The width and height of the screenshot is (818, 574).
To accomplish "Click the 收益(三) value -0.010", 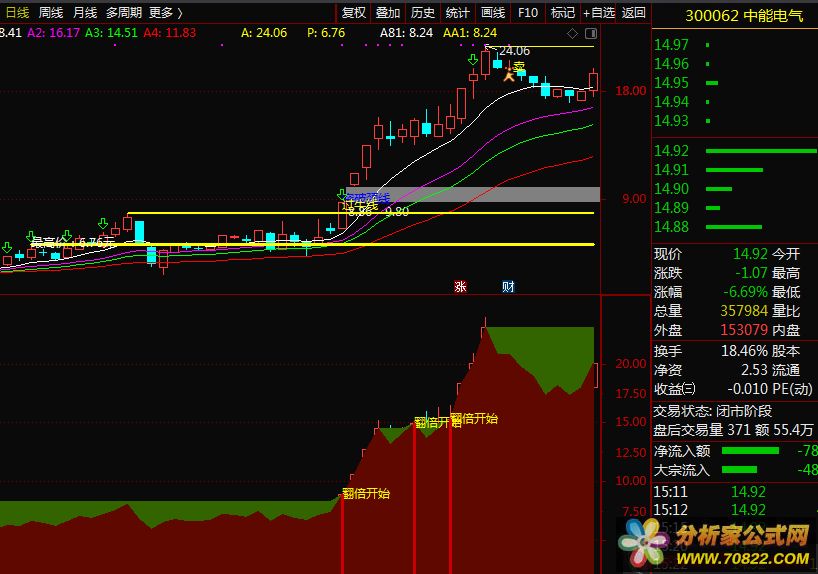I will pyautogui.click(x=748, y=389).
